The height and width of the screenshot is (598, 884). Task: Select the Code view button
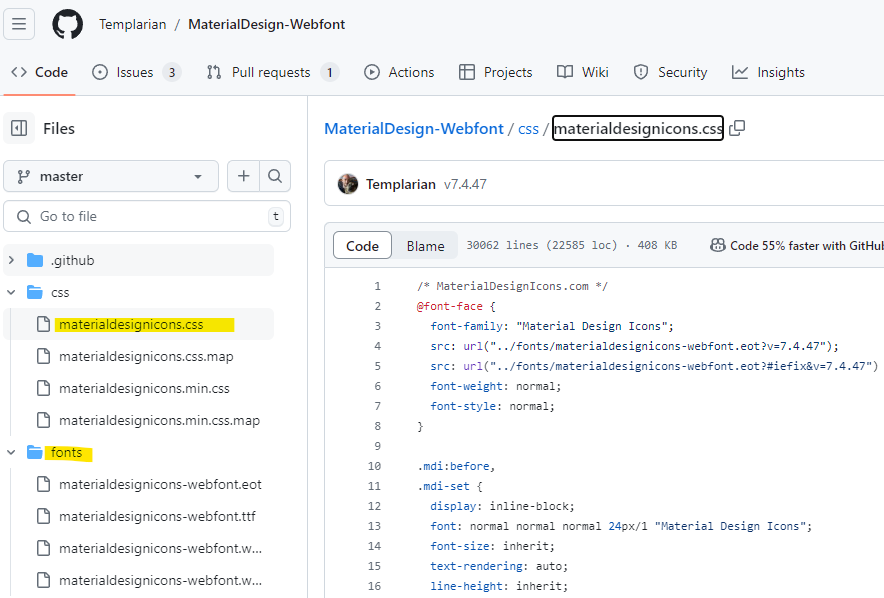point(363,246)
